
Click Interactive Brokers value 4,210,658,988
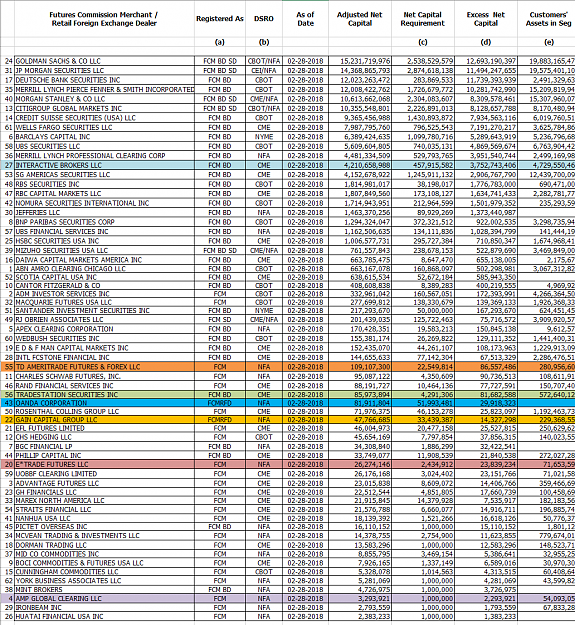360,165
